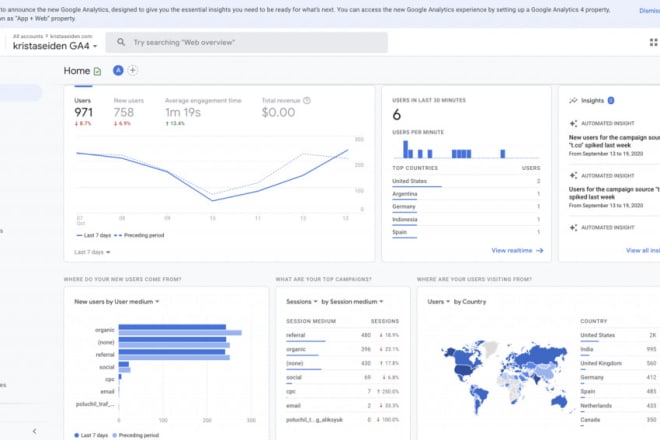Select the Users metric tab
This screenshot has width=660, height=440.
83,112
